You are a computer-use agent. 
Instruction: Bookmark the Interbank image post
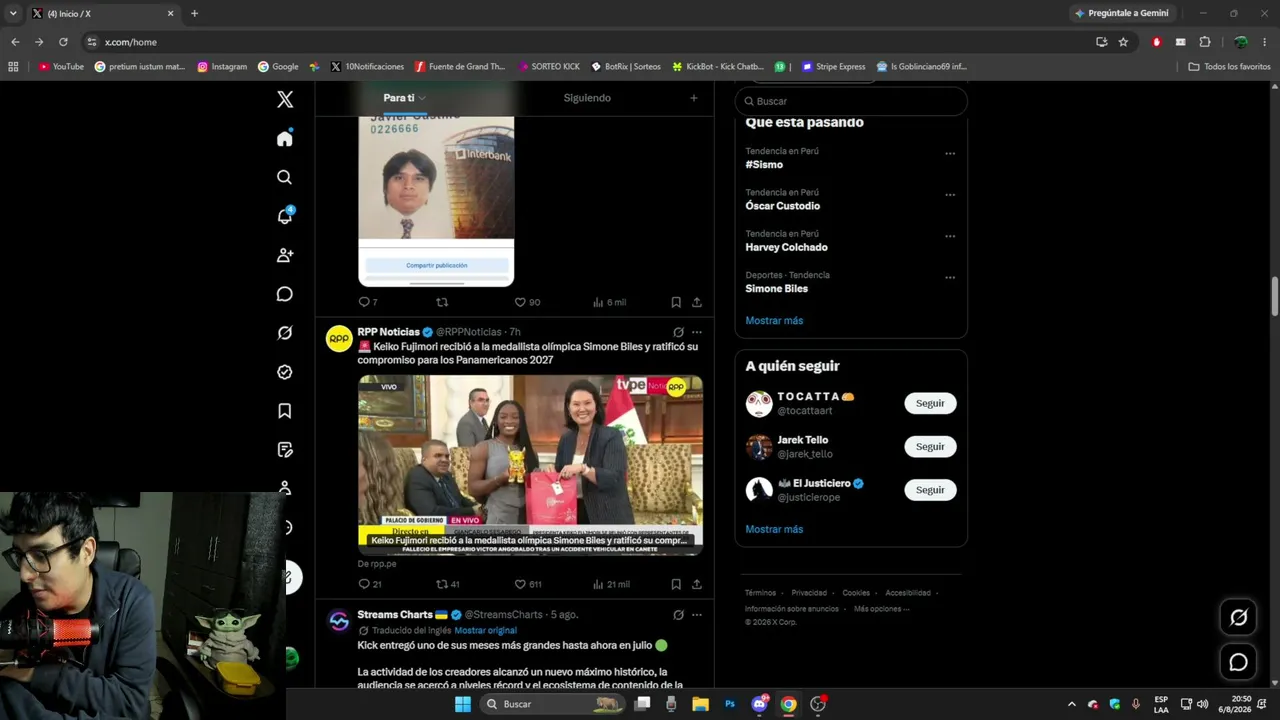tap(676, 302)
